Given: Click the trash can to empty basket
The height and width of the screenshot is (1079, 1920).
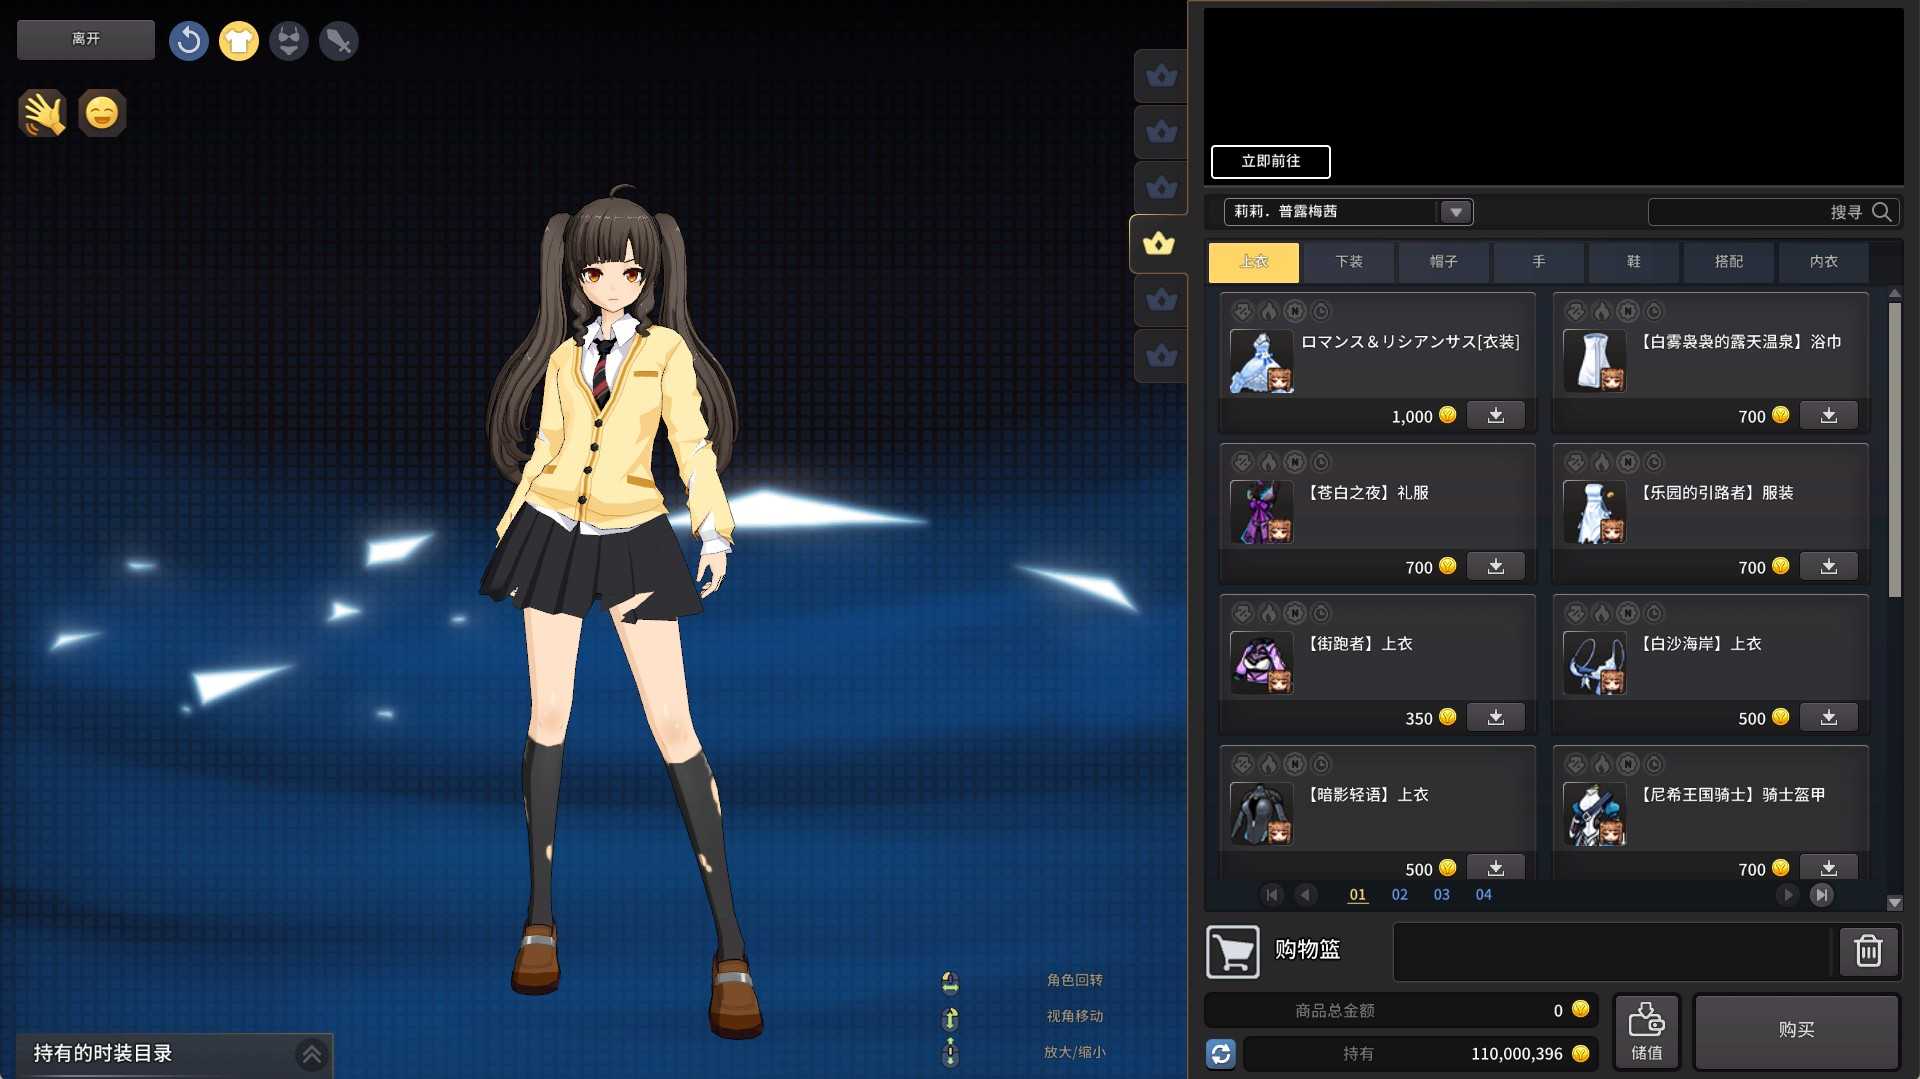Looking at the screenshot, I should pos(1868,950).
